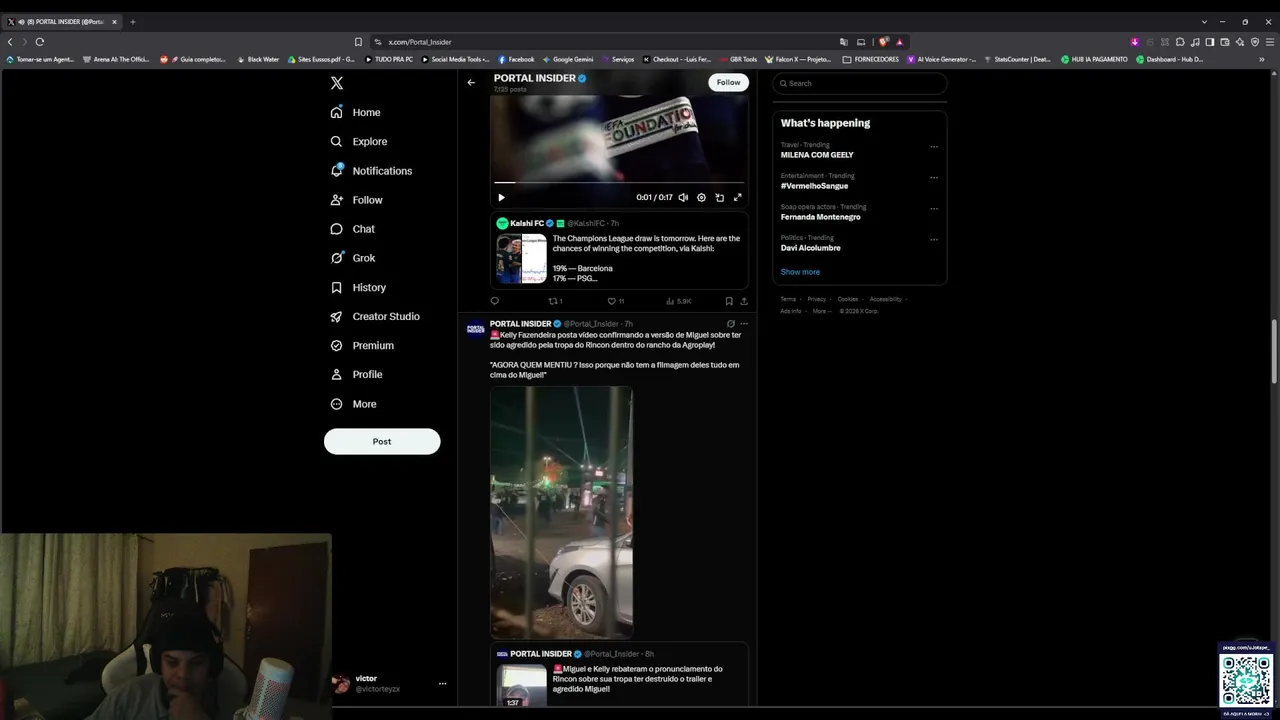
Task: Expand account menu for victor
Action: pyautogui.click(x=442, y=684)
